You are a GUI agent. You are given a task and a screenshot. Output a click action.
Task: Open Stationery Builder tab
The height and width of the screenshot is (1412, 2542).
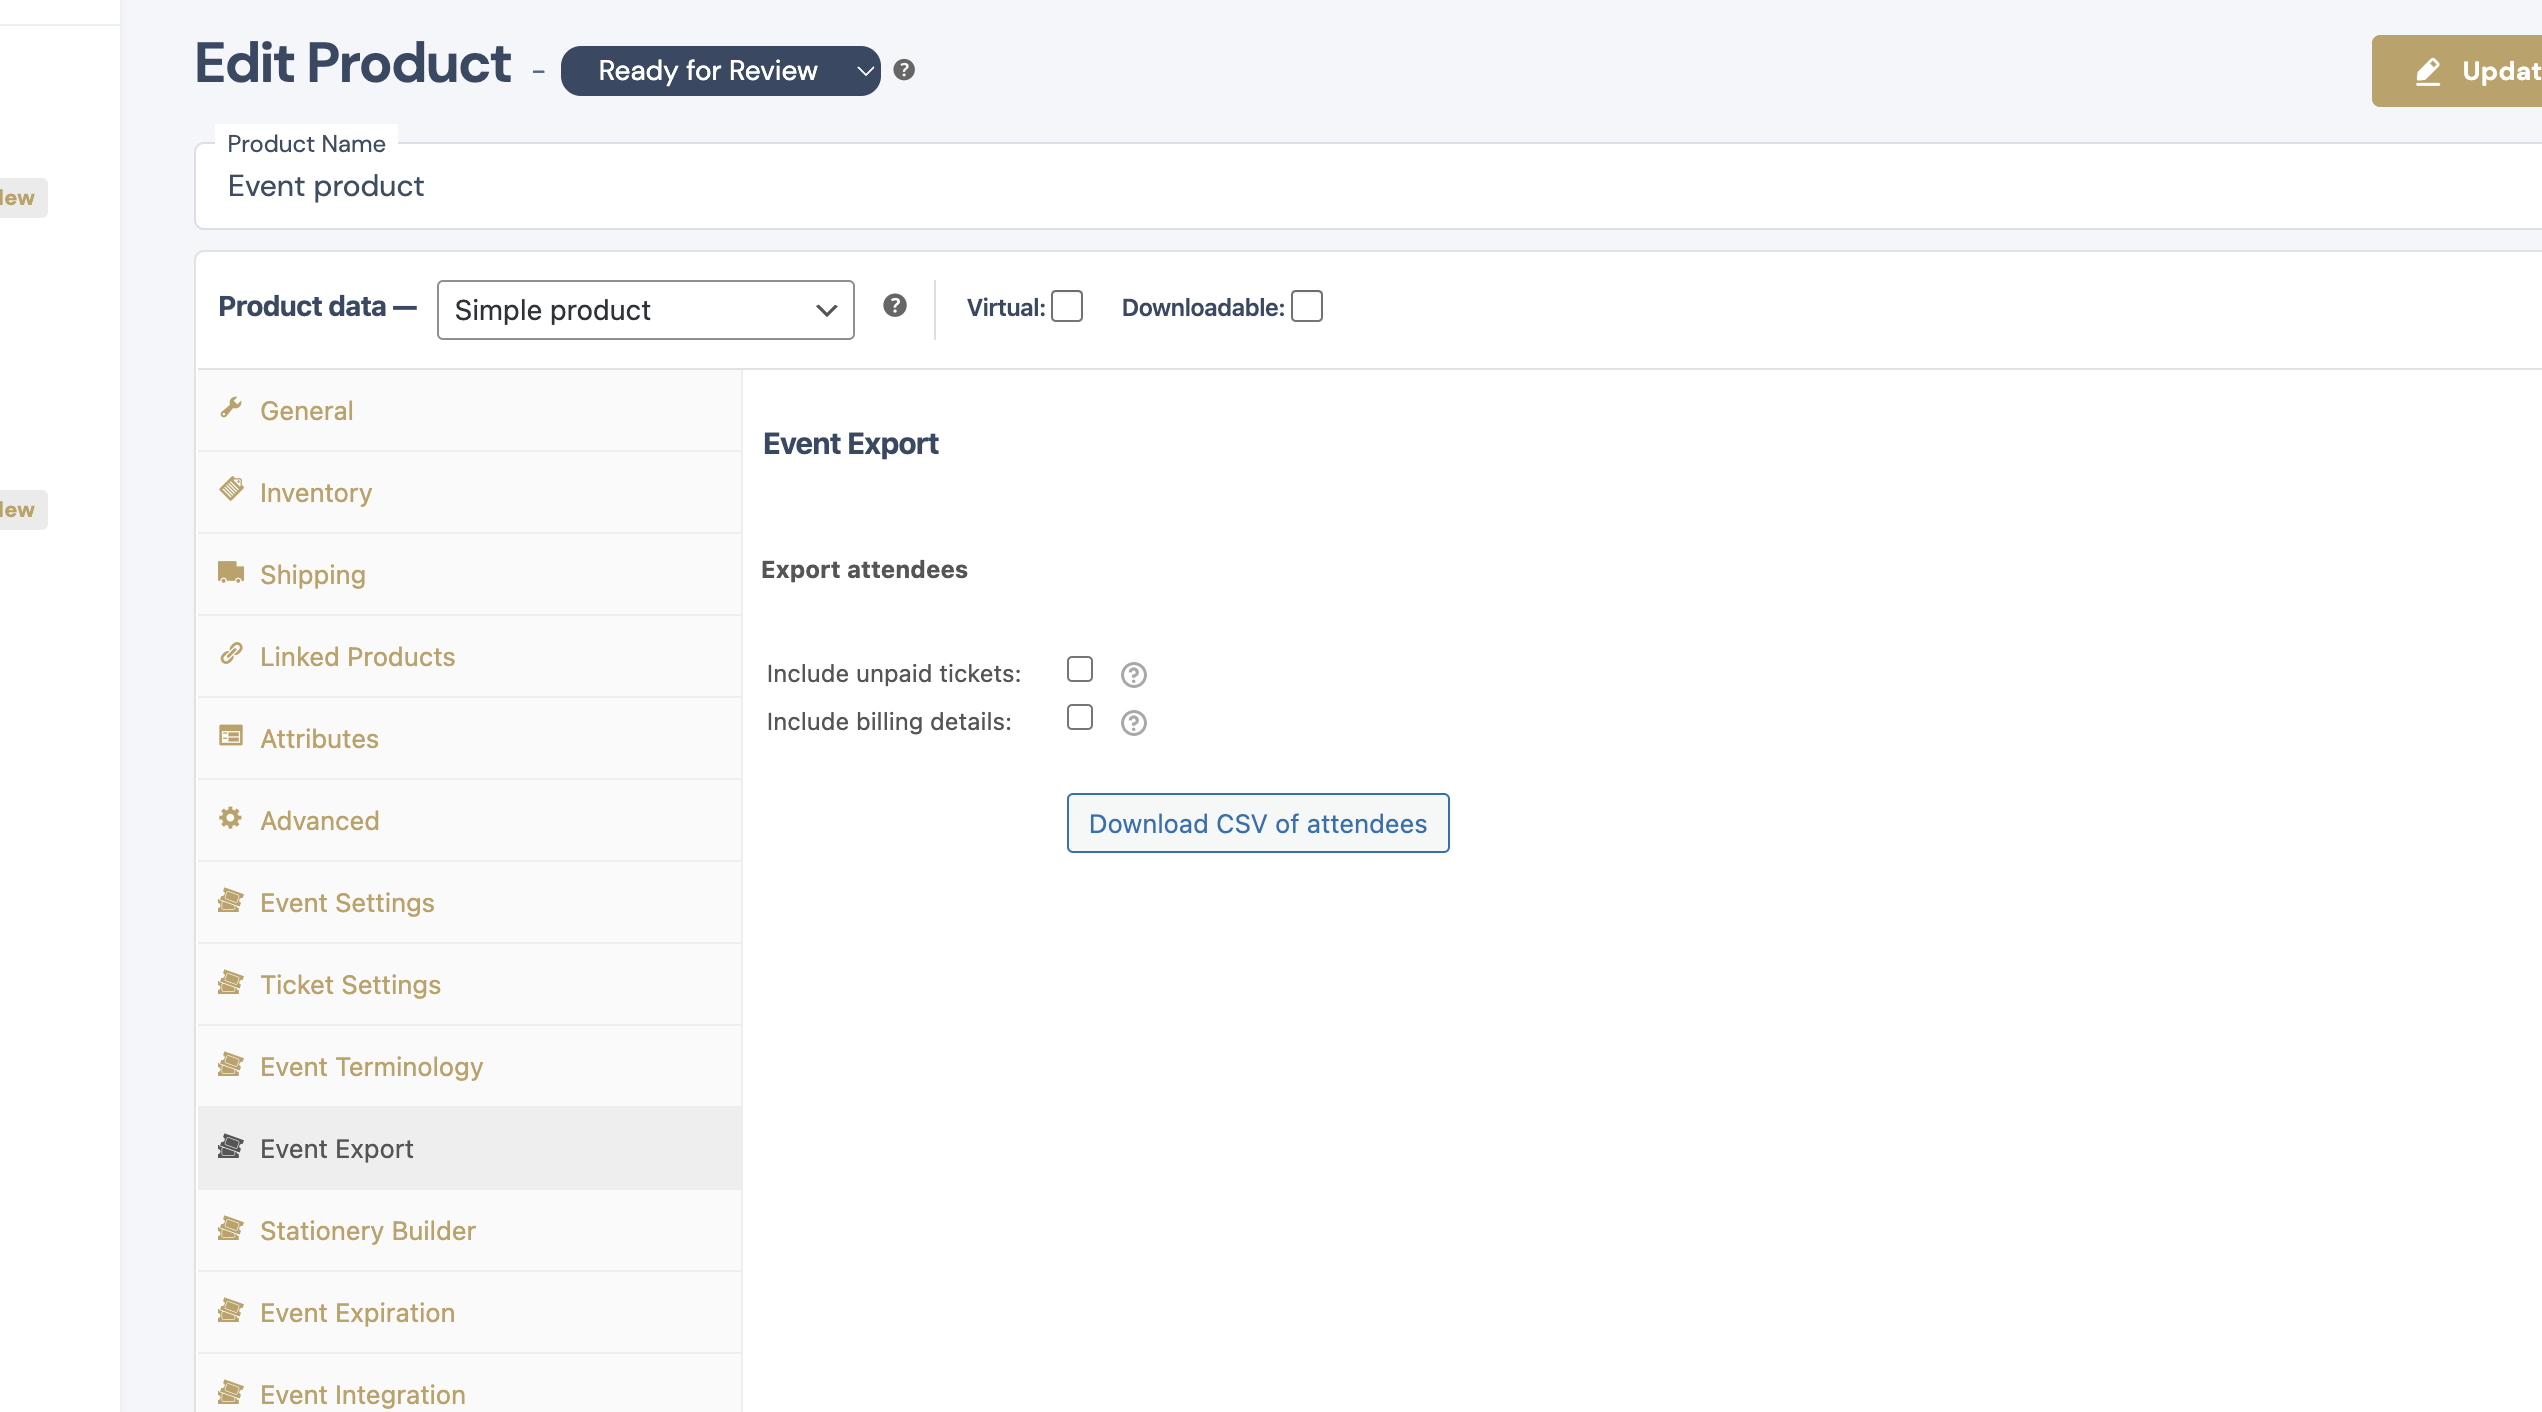[470, 1231]
